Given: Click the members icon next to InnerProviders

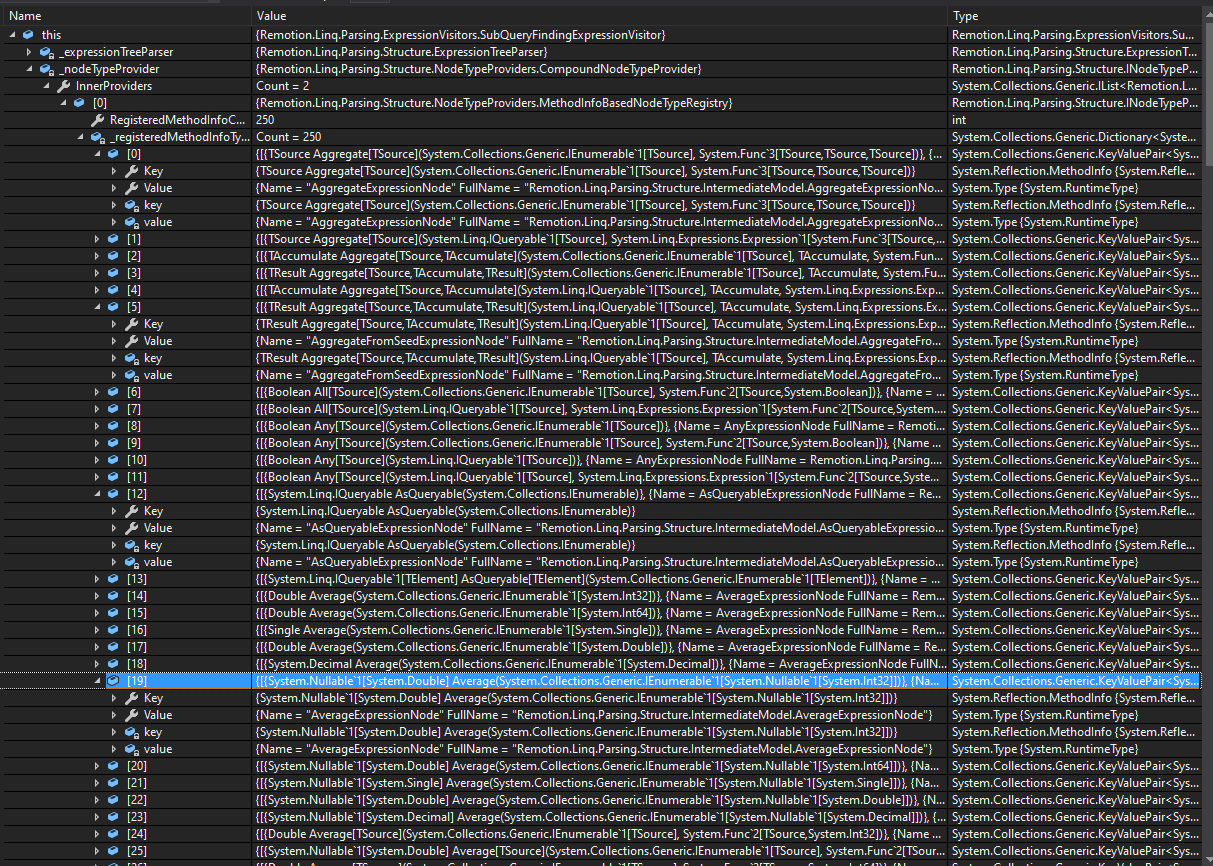Looking at the screenshot, I should [63, 85].
